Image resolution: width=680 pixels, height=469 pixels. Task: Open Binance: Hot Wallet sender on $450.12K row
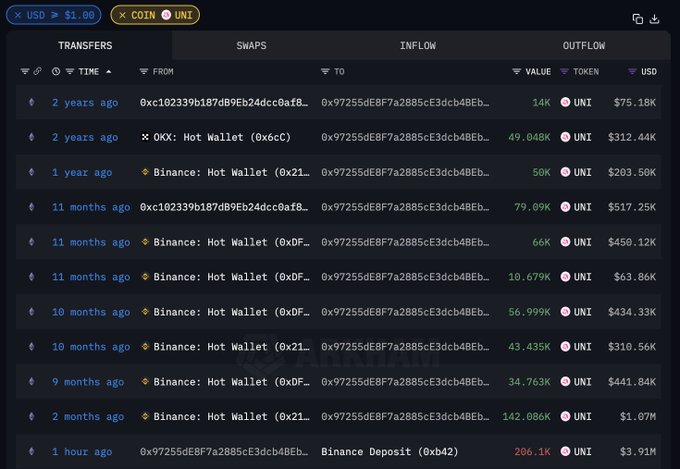(231, 243)
